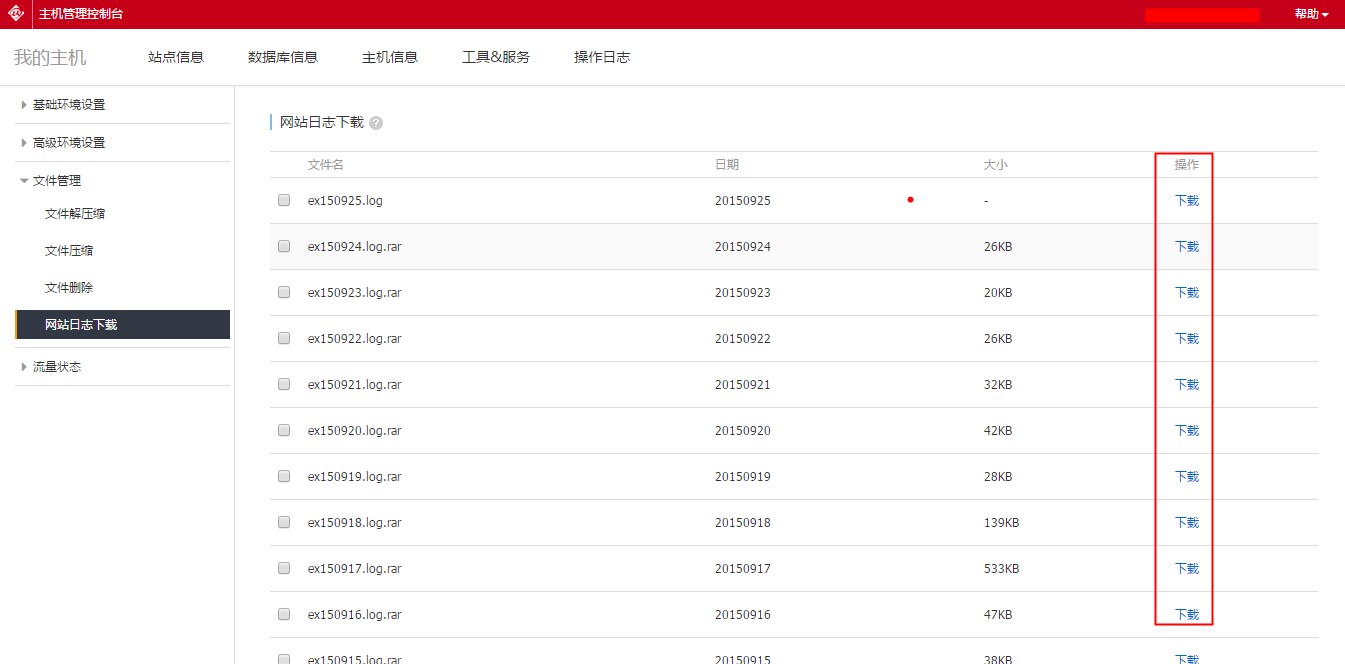
Task: Enable the checkbox for ex150917.log.rar
Action: (x=284, y=568)
